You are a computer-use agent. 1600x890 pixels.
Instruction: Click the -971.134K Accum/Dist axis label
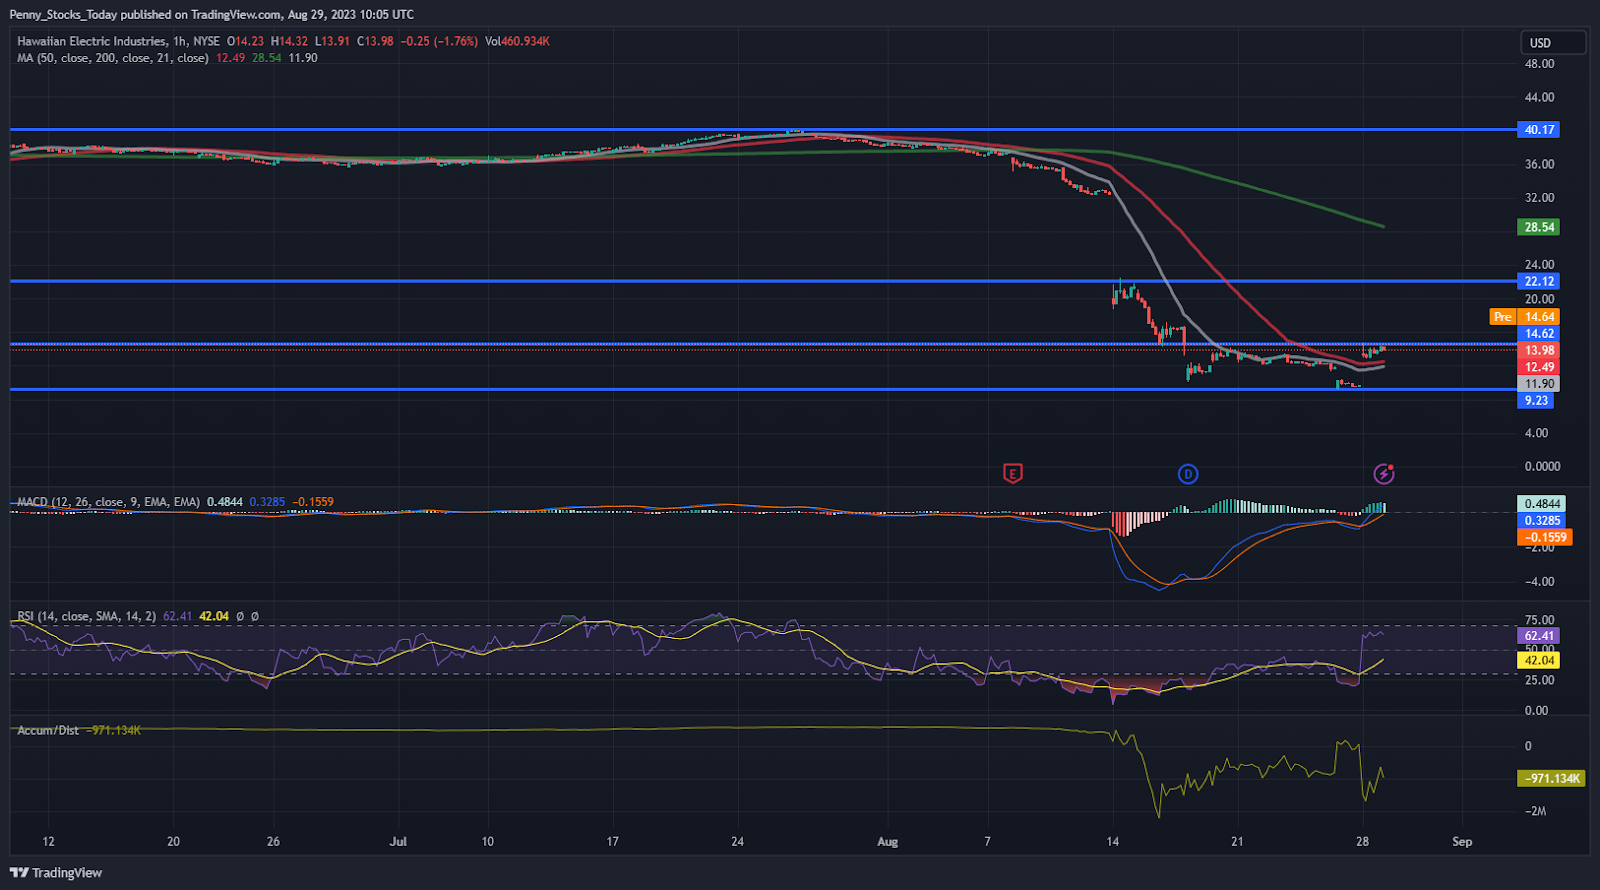(x=1552, y=778)
